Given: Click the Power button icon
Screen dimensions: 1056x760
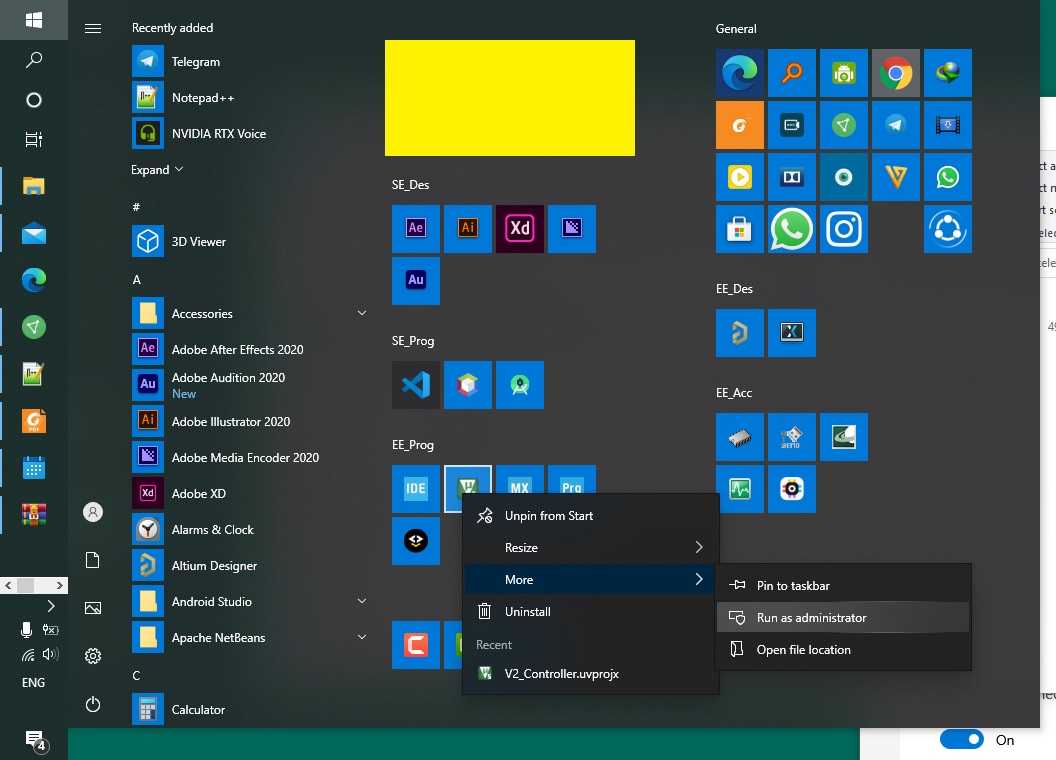Looking at the screenshot, I should (x=93, y=704).
